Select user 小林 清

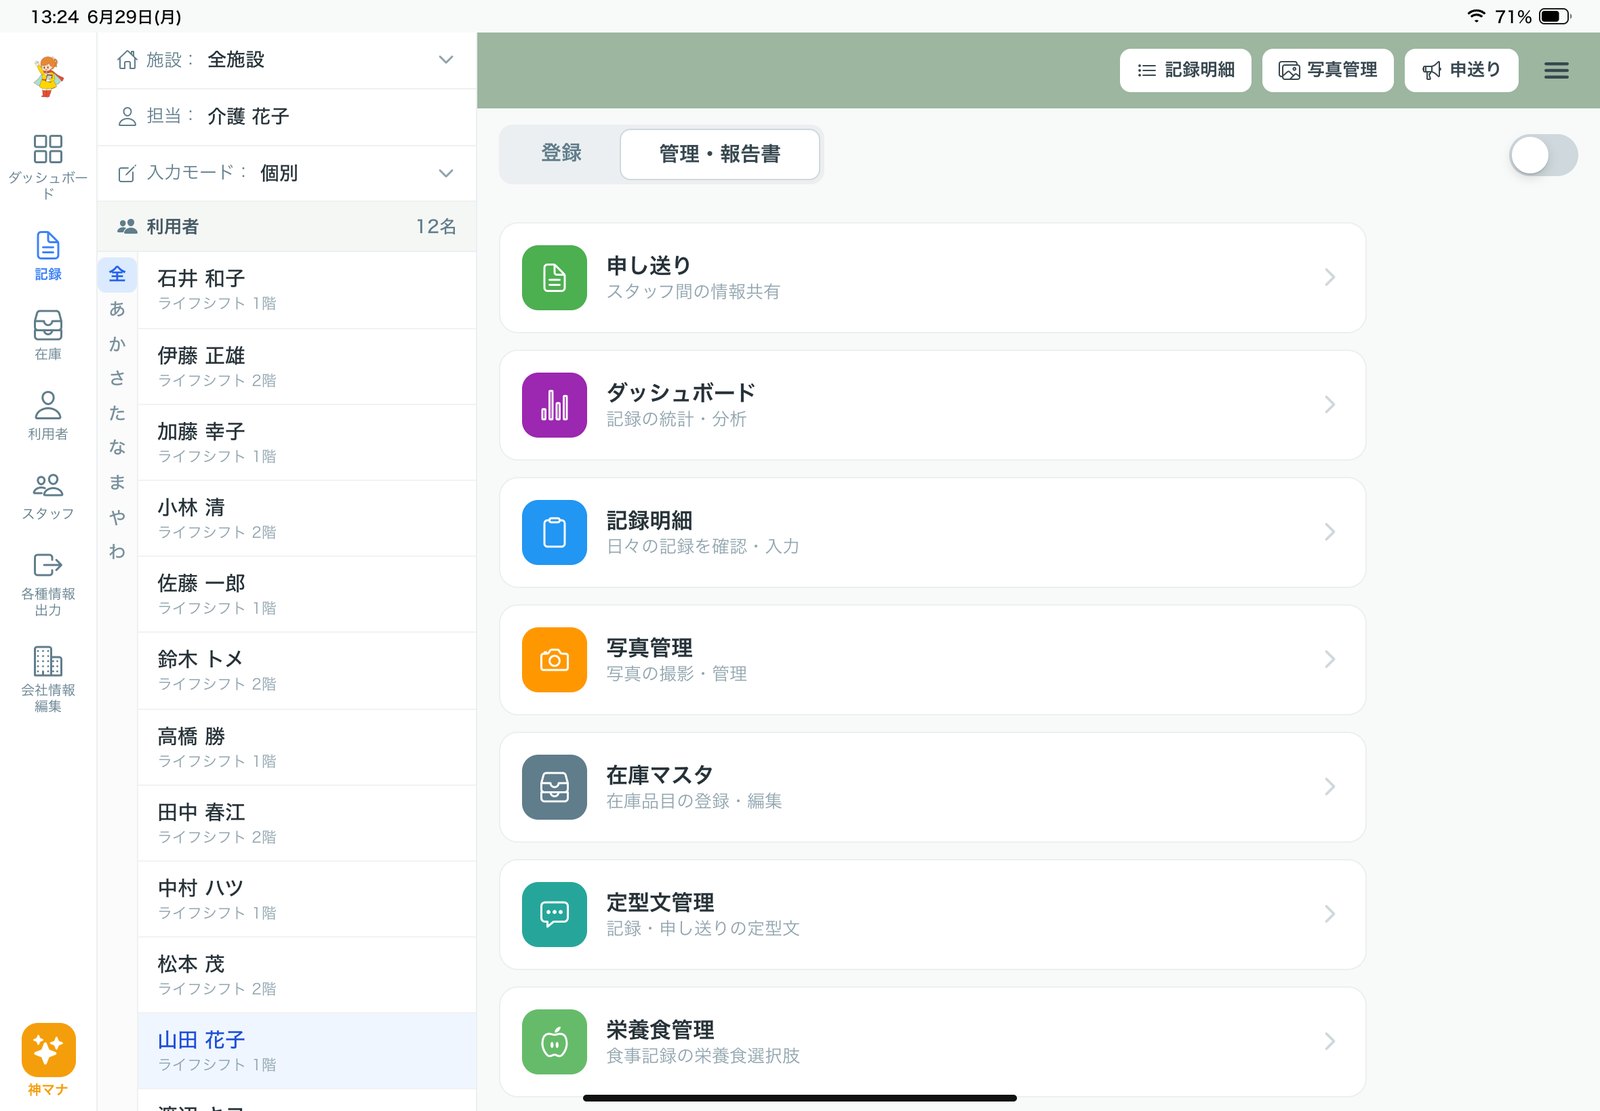tap(307, 519)
